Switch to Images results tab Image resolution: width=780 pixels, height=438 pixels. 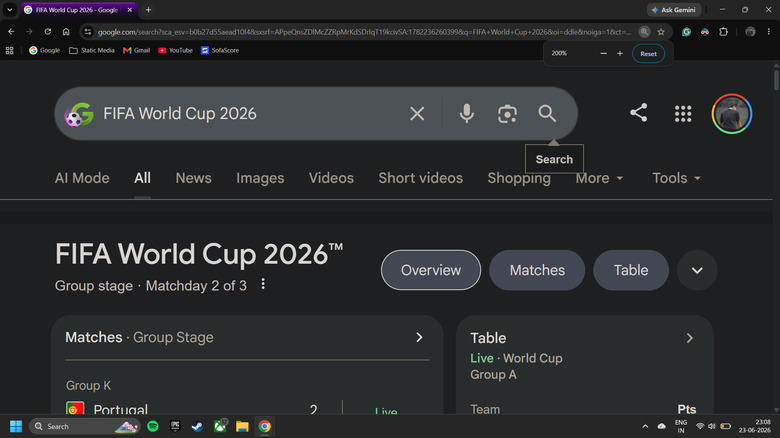point(260,178)
